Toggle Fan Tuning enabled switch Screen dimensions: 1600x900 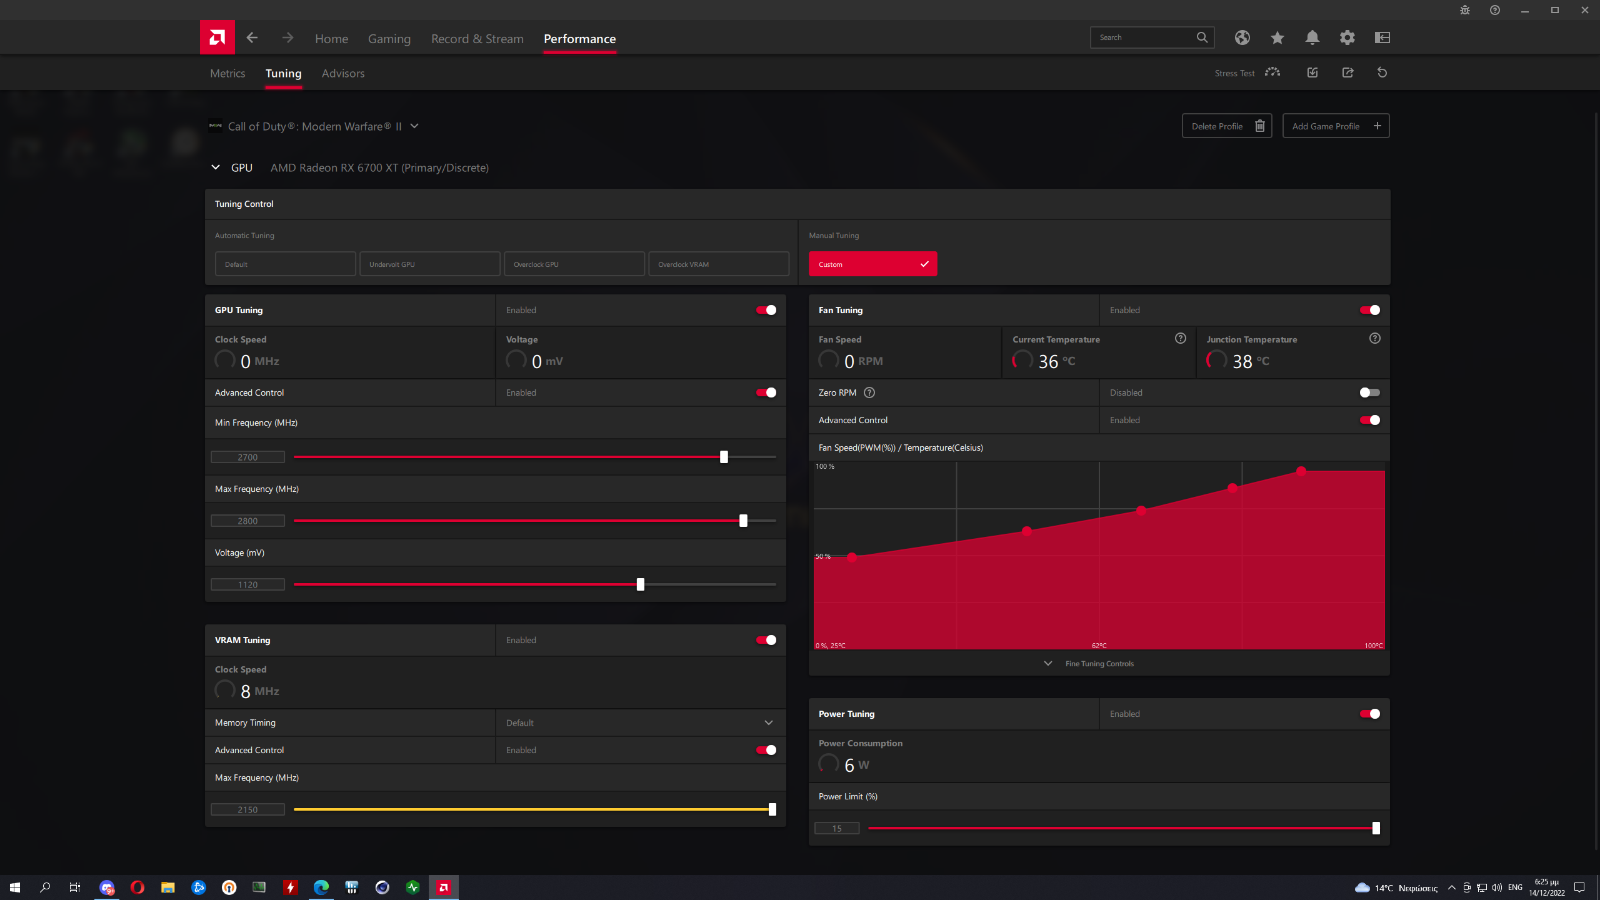point(1370,310)
